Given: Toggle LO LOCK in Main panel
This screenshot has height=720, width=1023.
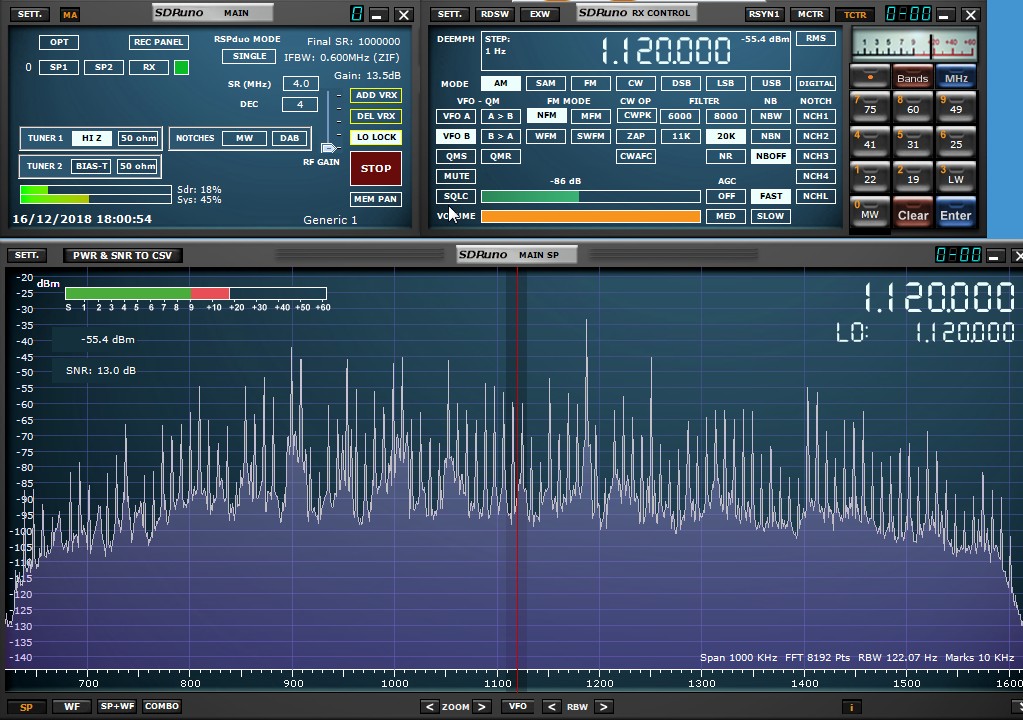Looking at the screenshot, I should 376,137.
